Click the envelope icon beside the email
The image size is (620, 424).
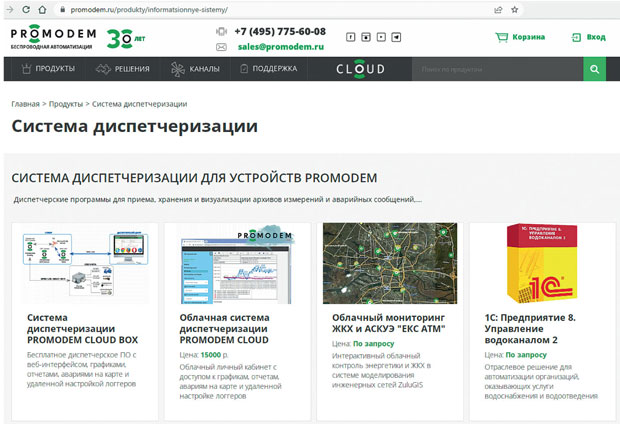(x=221, y=47)
